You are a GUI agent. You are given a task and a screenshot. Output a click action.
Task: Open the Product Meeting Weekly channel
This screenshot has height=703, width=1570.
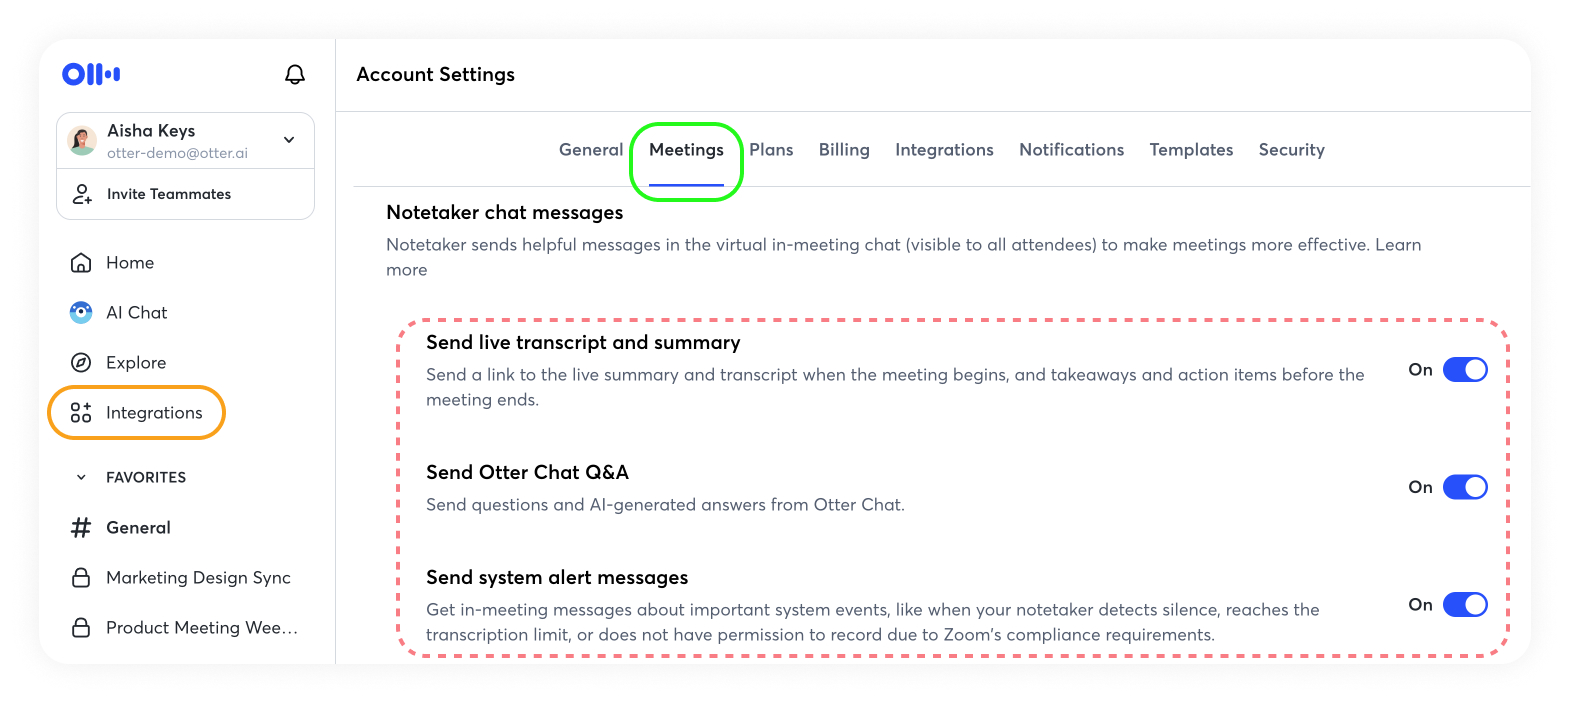coord(201,628)
